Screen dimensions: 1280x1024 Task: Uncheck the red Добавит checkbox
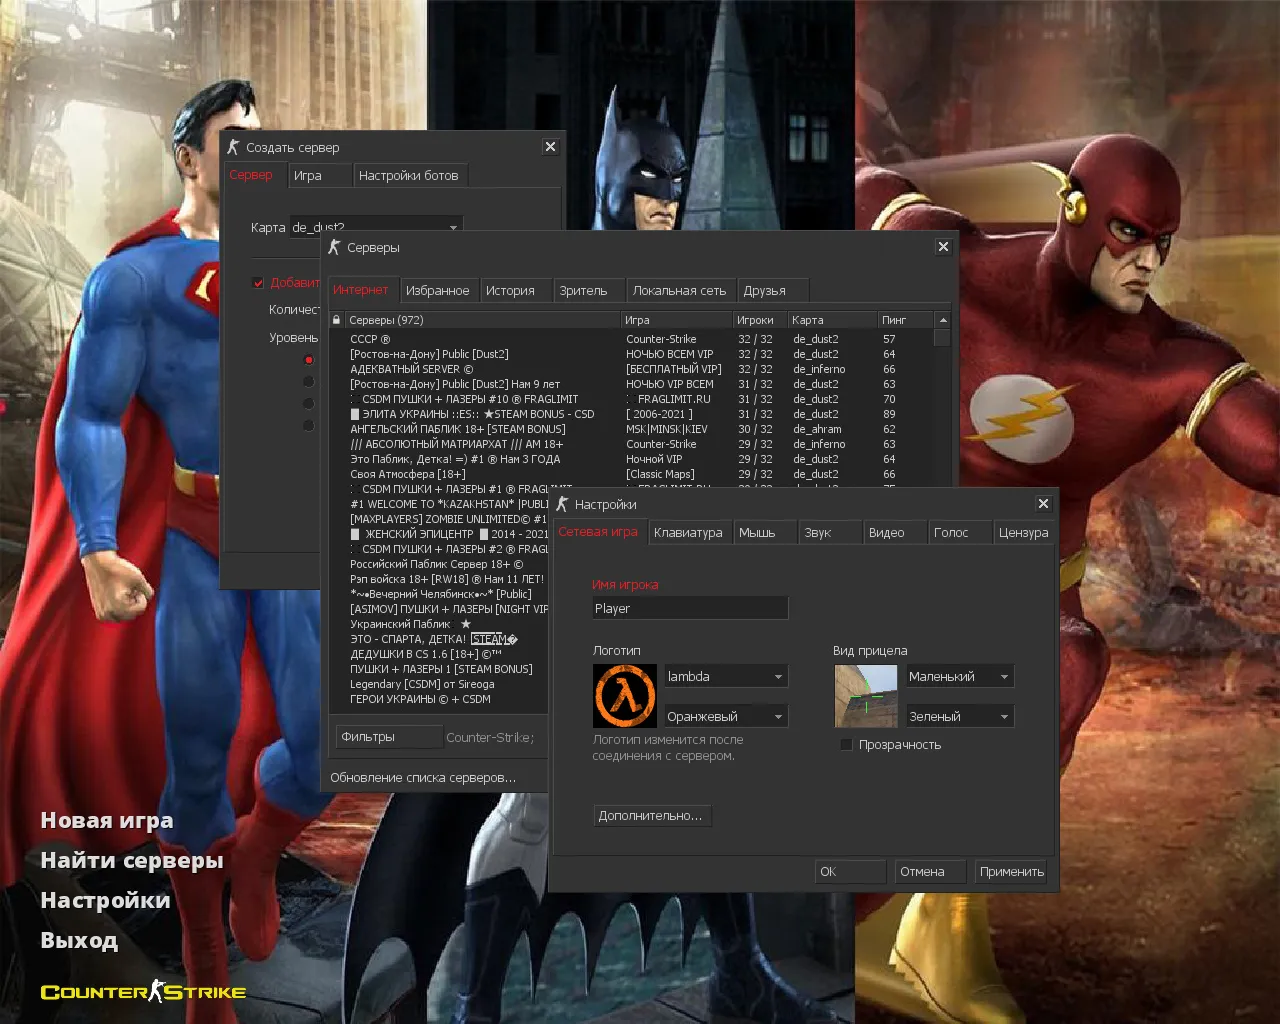click(x=258, y=283)
